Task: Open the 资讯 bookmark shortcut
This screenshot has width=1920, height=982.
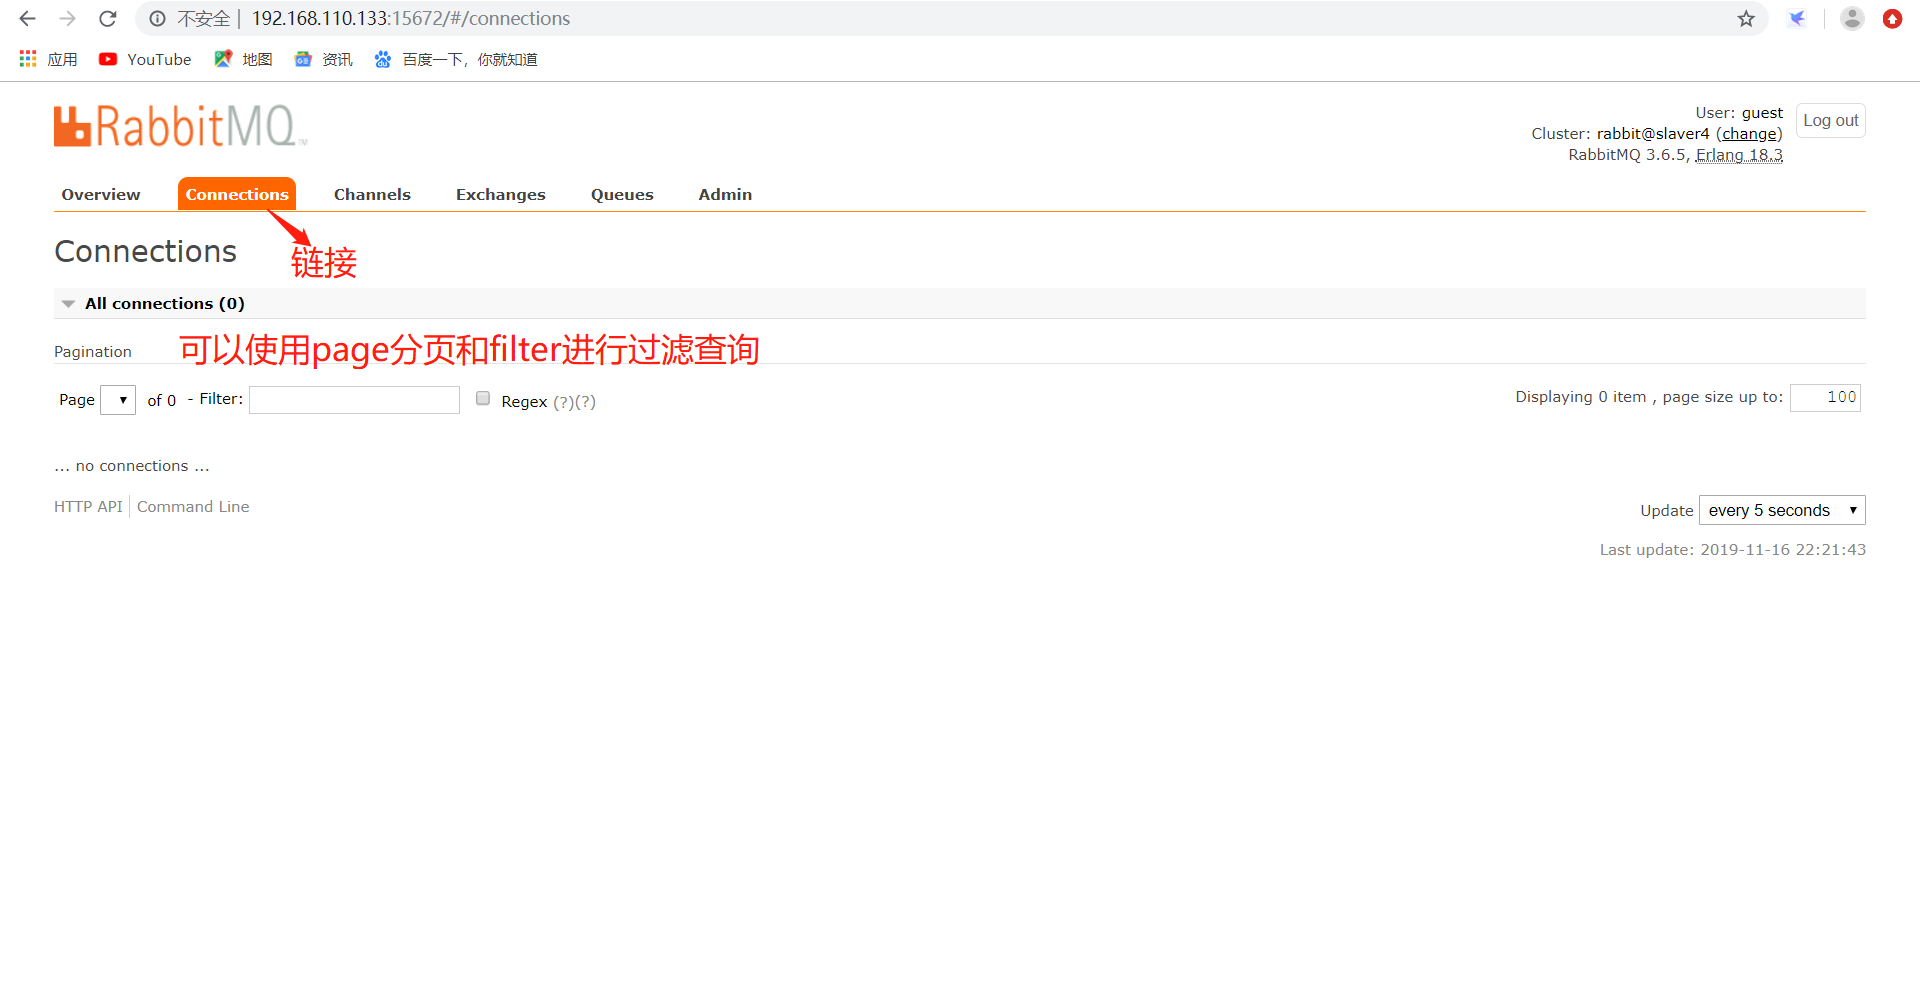Action: coord(322,59)
